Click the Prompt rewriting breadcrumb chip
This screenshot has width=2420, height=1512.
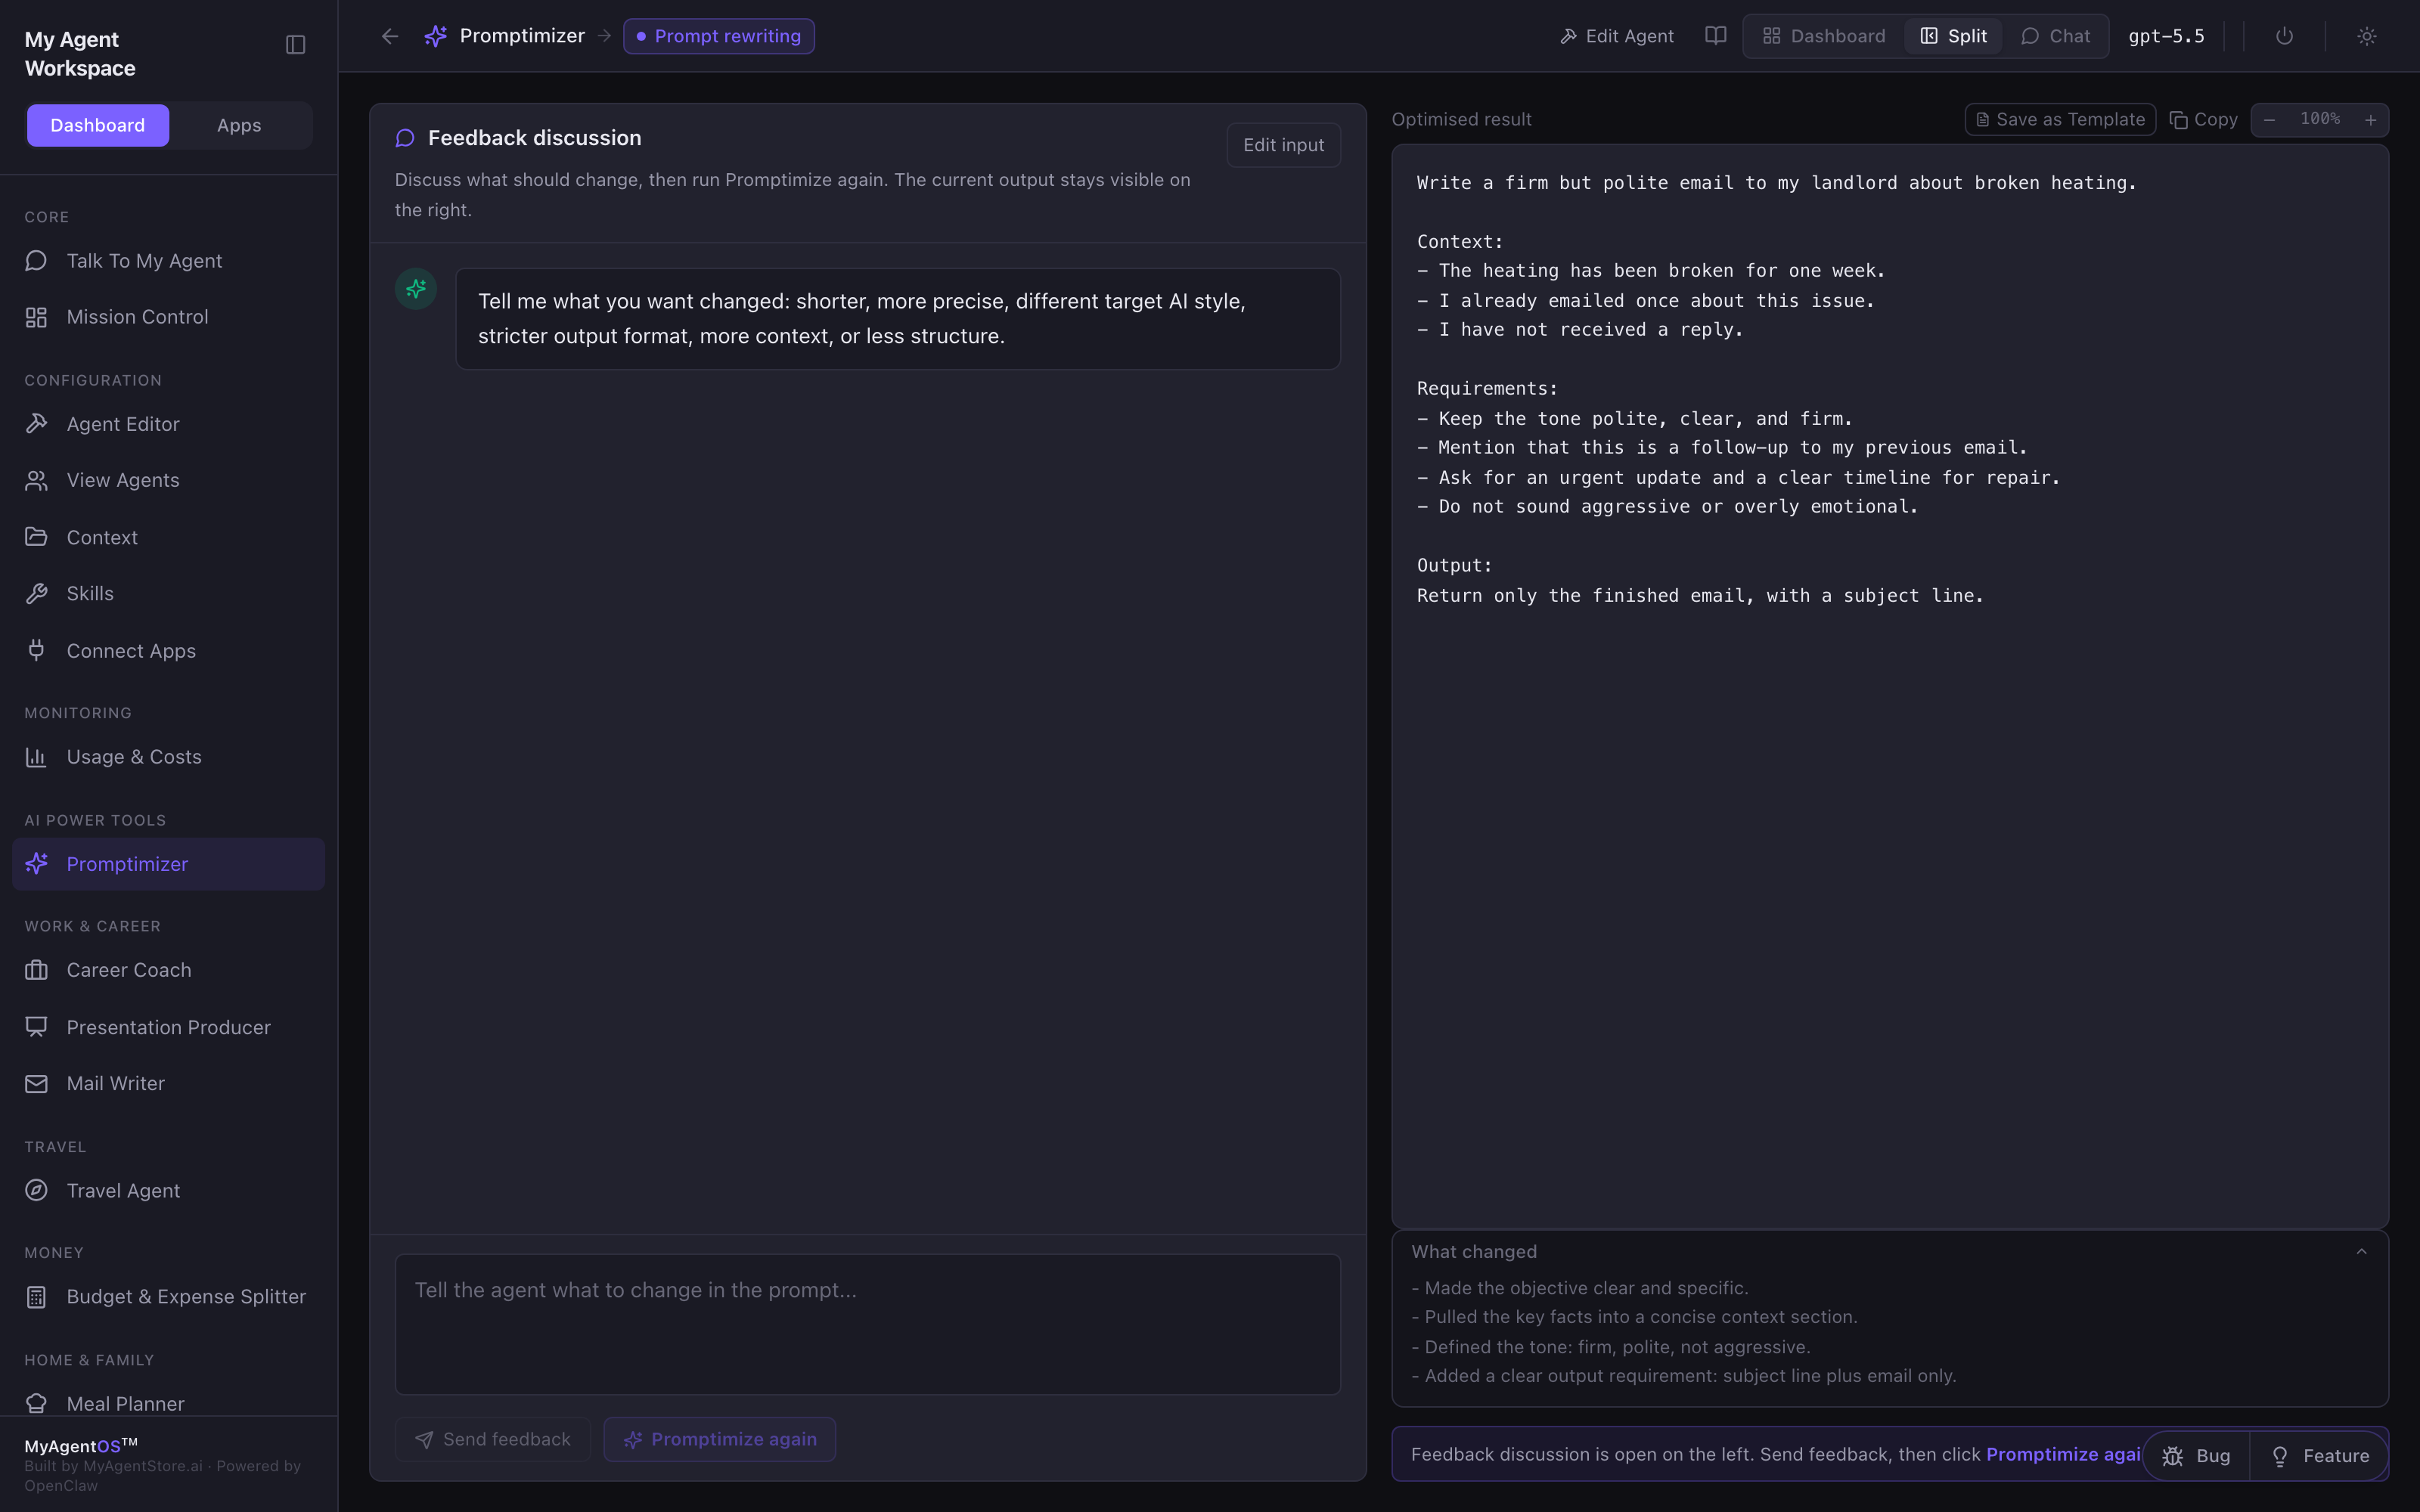(x=718, y=36)
